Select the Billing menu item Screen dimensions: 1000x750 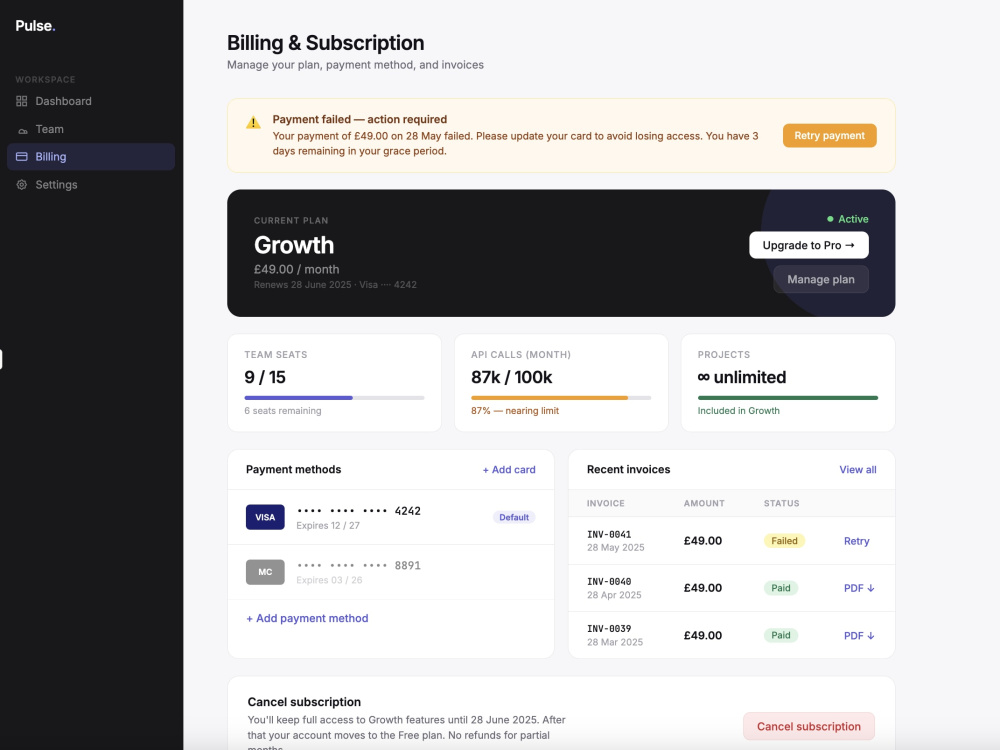tap(91, 156)
